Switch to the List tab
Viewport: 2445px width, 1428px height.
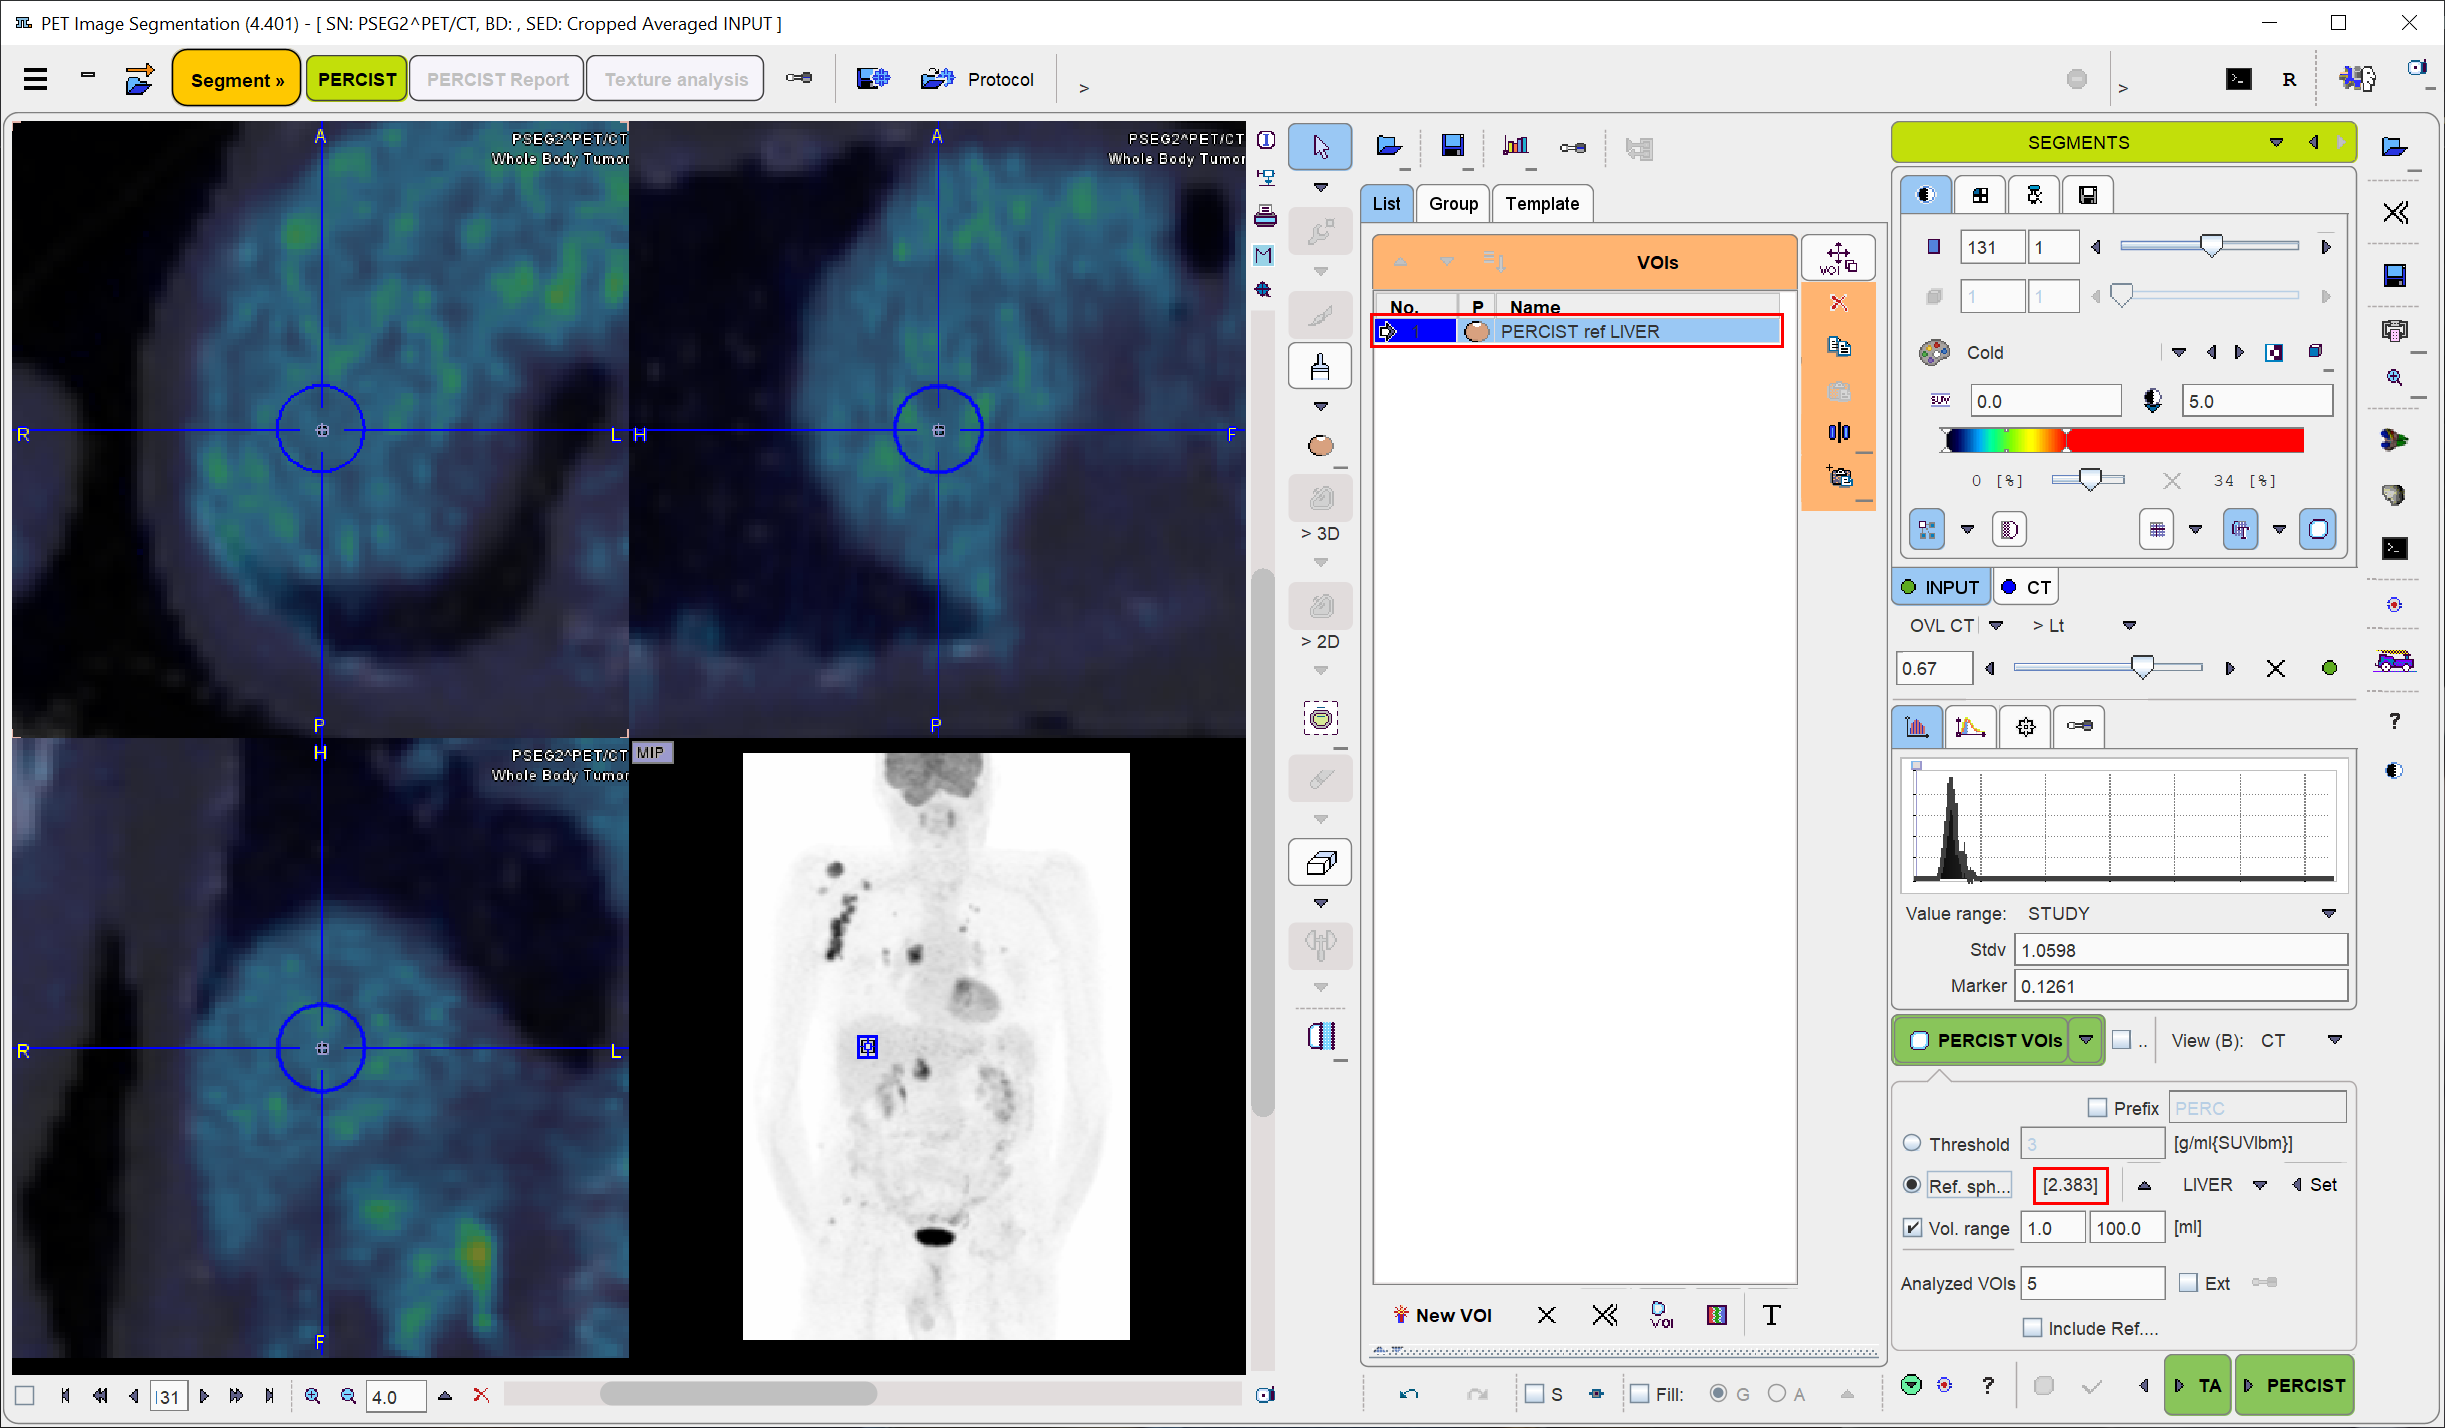(1386, 203)
